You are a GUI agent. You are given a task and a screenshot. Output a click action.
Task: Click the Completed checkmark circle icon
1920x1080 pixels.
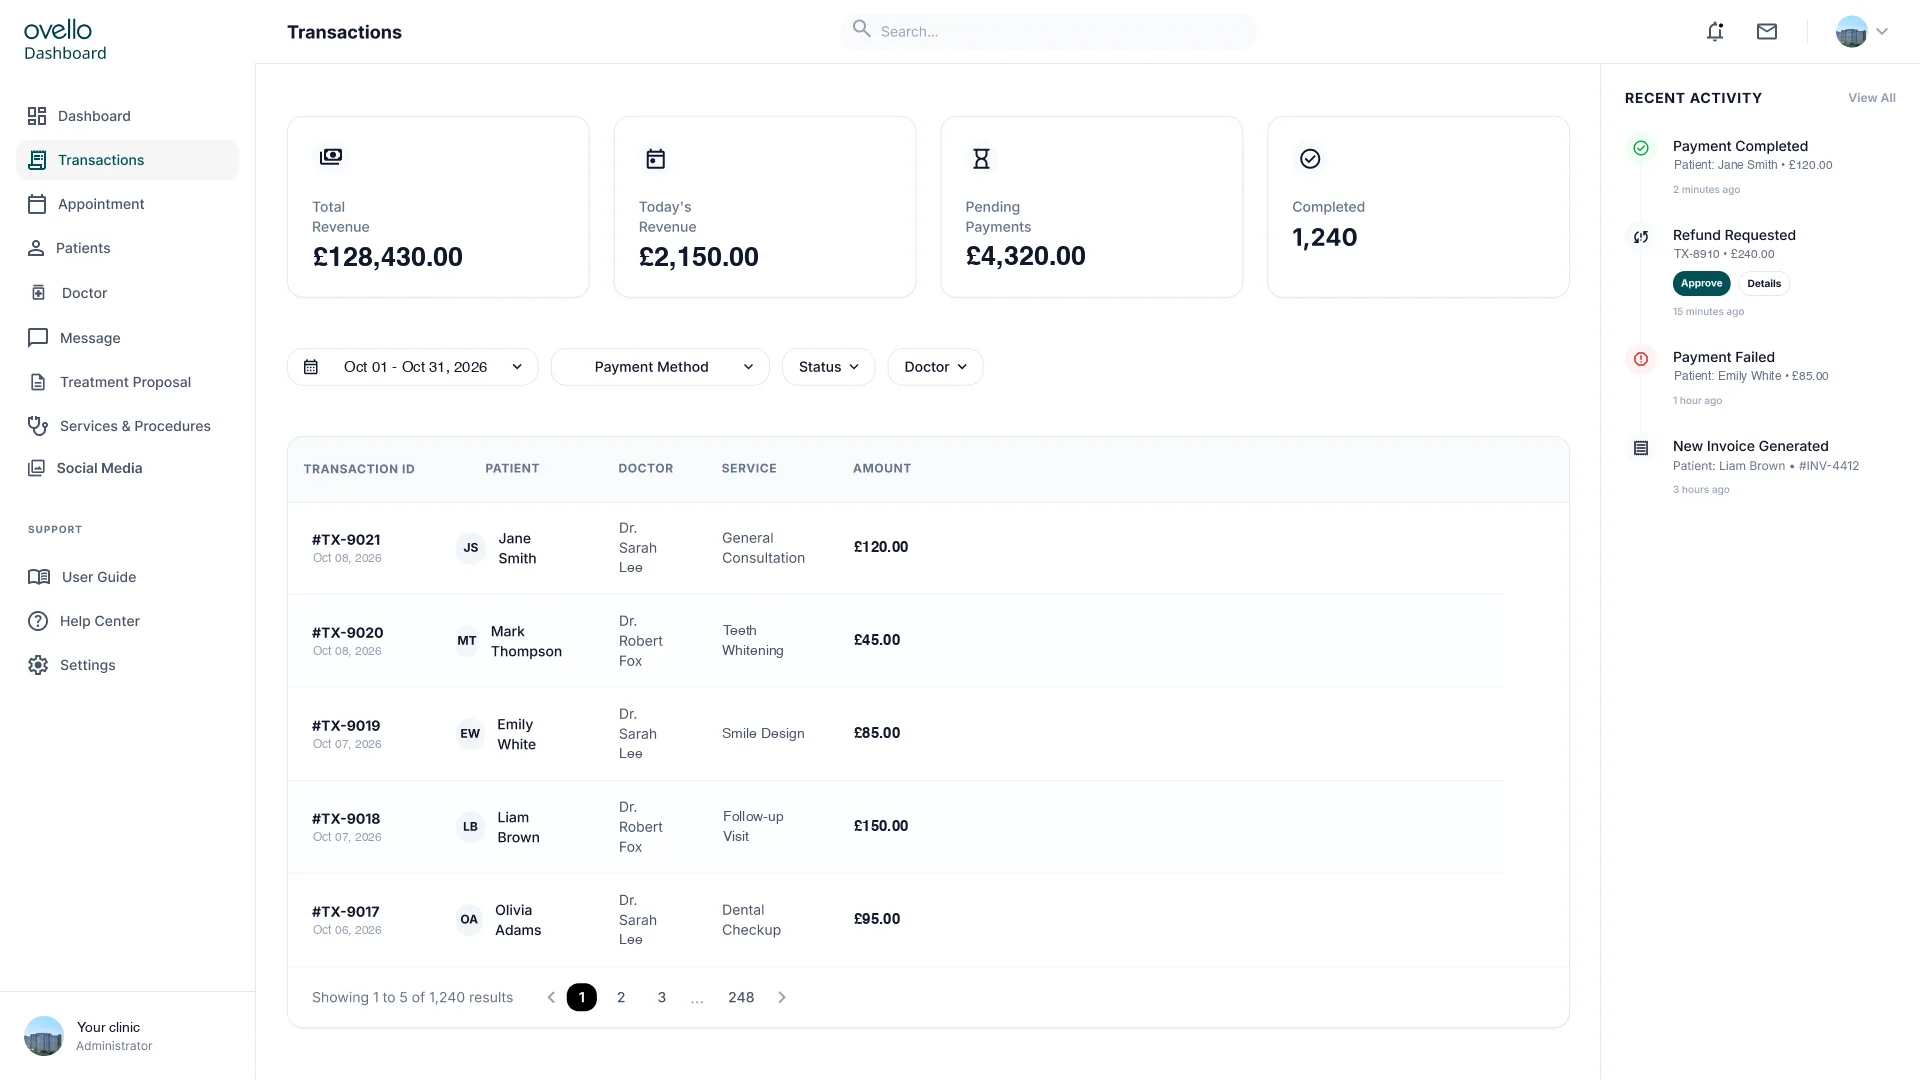(x=1310, y=159)
